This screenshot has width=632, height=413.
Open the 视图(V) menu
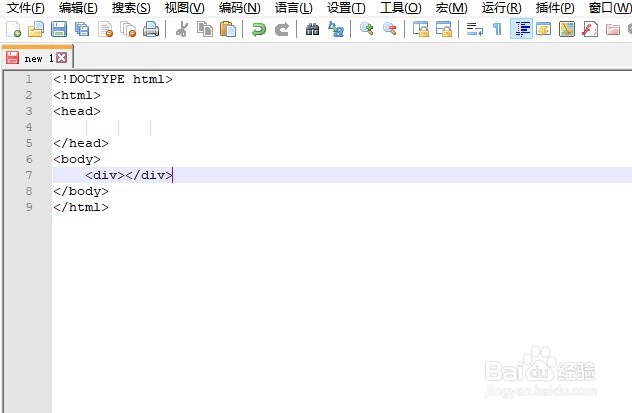pos(185,8)
